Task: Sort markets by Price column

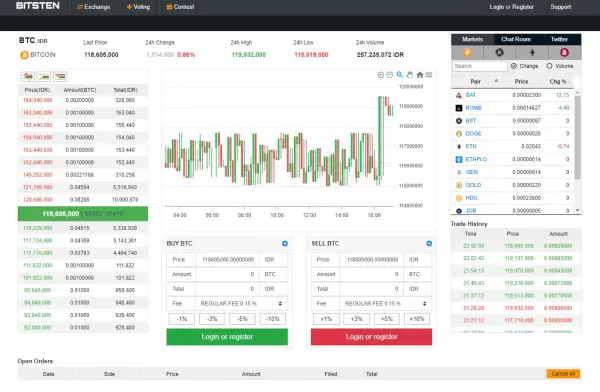Action: click(521, 81)
